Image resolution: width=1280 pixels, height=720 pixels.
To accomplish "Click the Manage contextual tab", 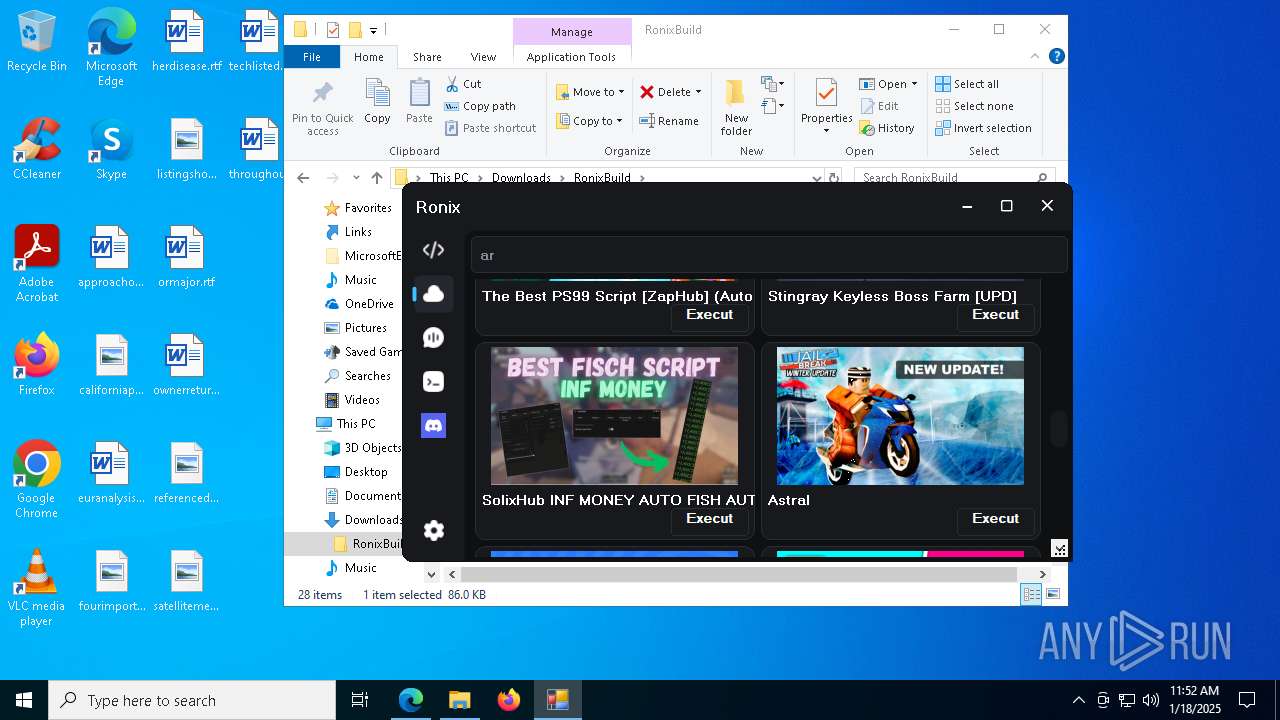I will [x=572, y=31].
